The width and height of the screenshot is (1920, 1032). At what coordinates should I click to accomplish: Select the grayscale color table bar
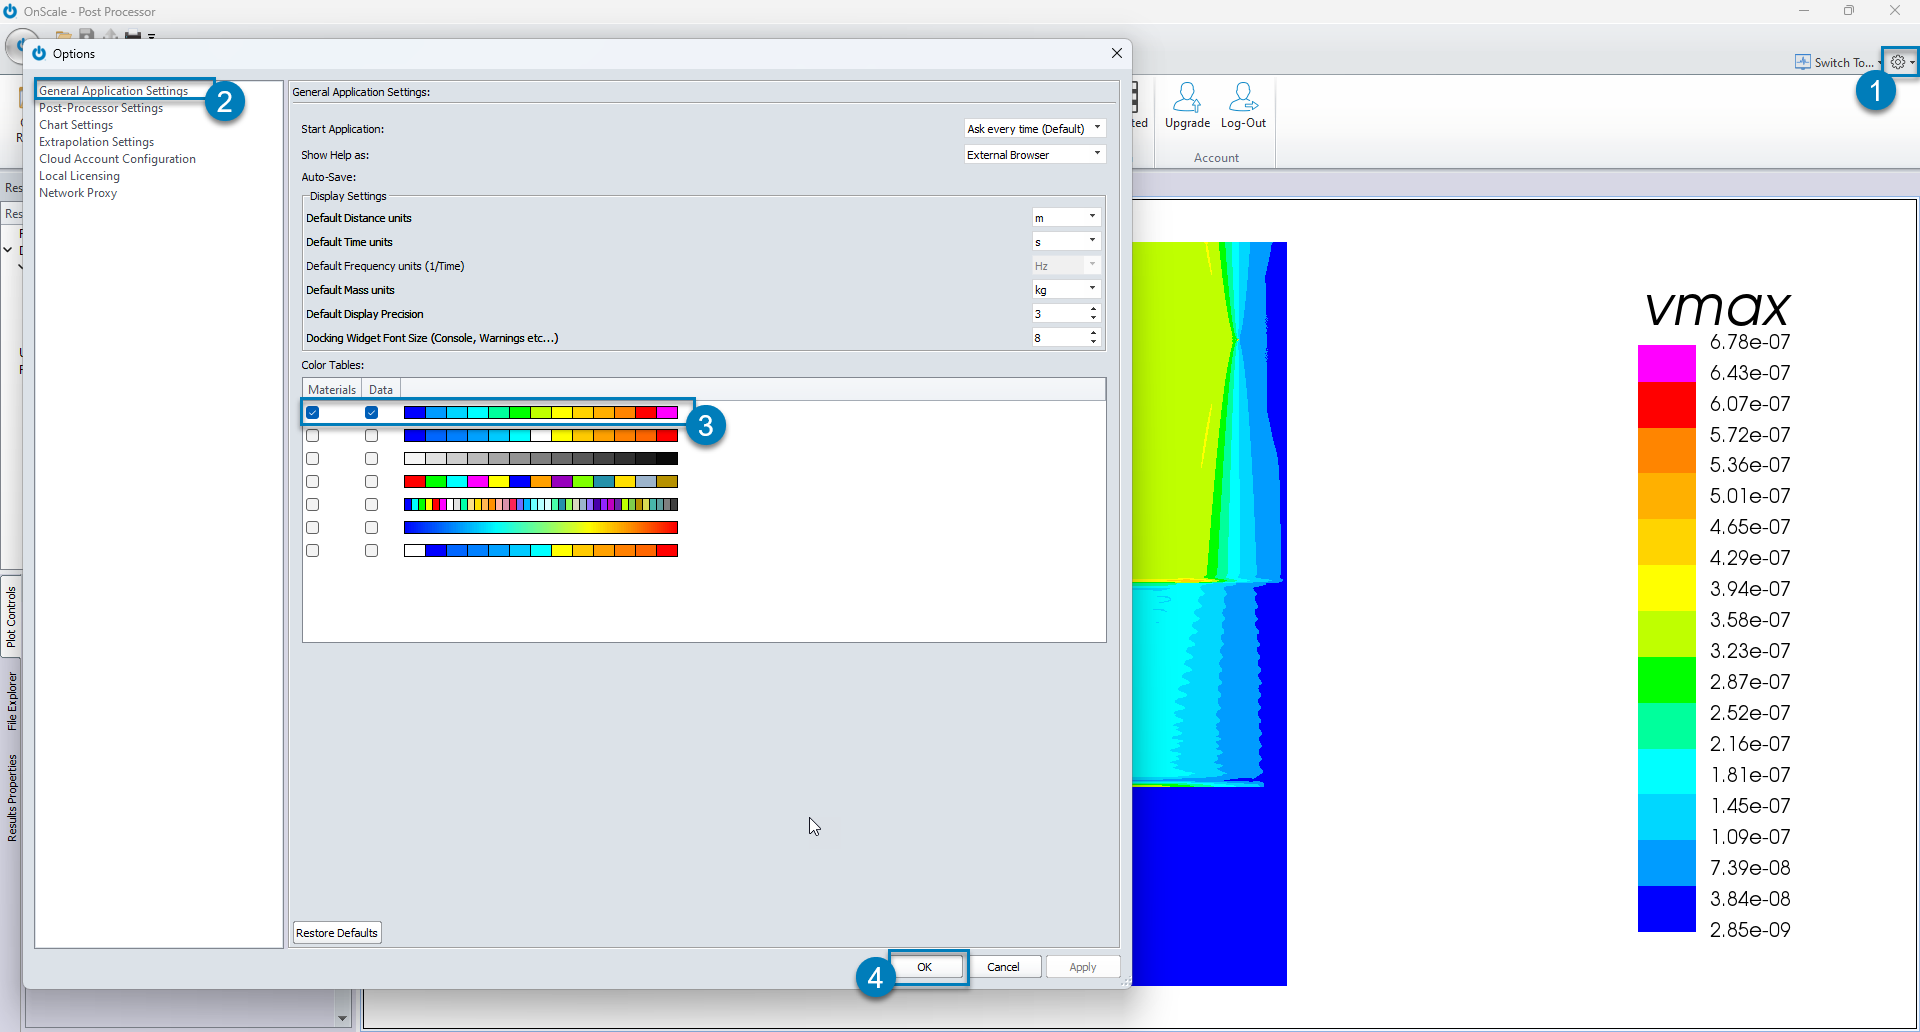(x=541, y=458)
